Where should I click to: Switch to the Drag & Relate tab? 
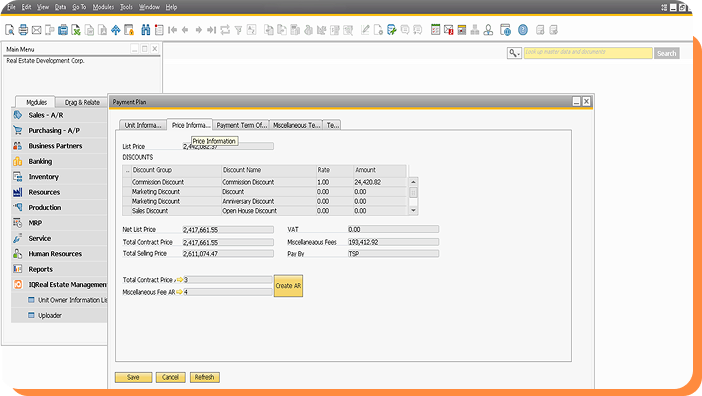pyautogui.click(x=82, y=102)
